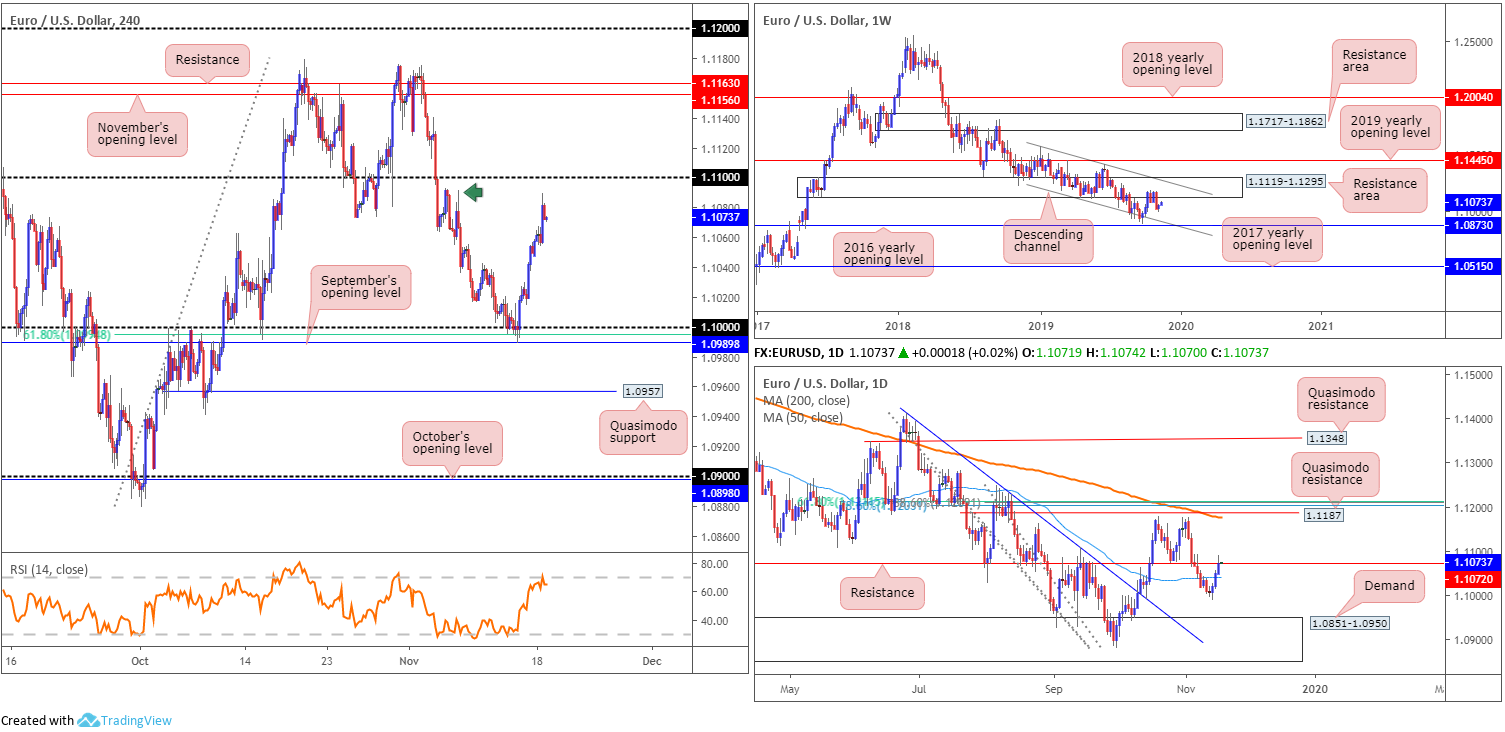Click the blue 1.09898 price tag
Screen dimensions: 1505x732
pos(720,342)
